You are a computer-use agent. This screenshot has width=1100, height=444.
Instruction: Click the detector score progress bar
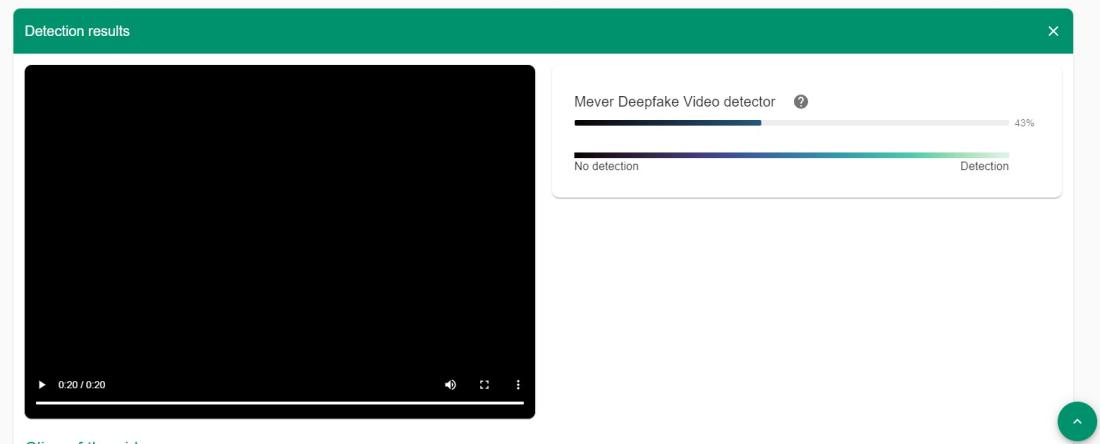pyautogui.click(x=667, y=123)
